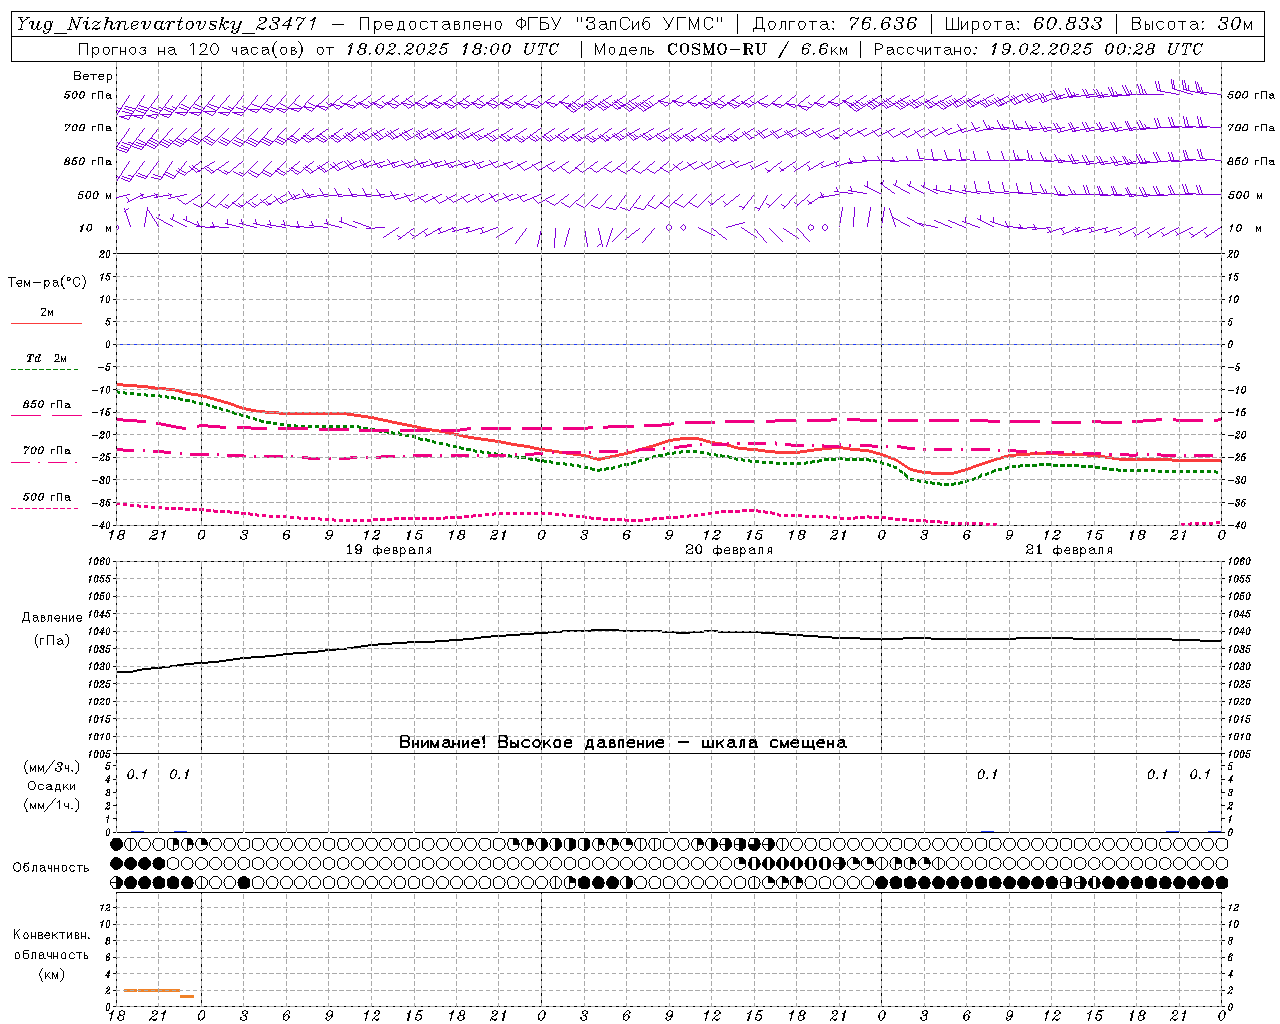
Task: Select the text Предоставлено ФГБУ "ЗапСиб УГМС"
Action: click(x=541, y=24)
